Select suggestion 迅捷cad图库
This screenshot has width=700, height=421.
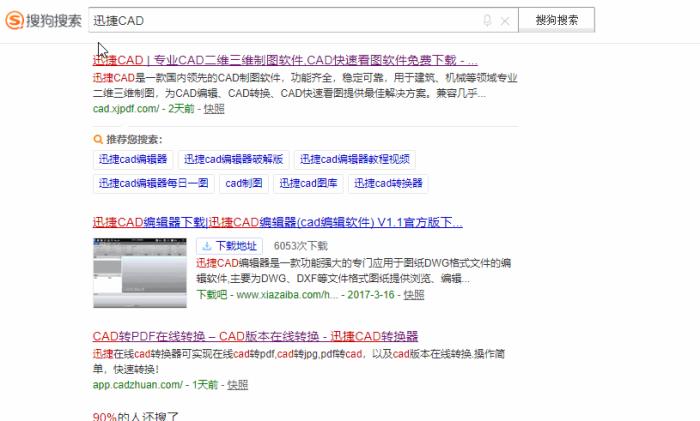pos(308,183)
